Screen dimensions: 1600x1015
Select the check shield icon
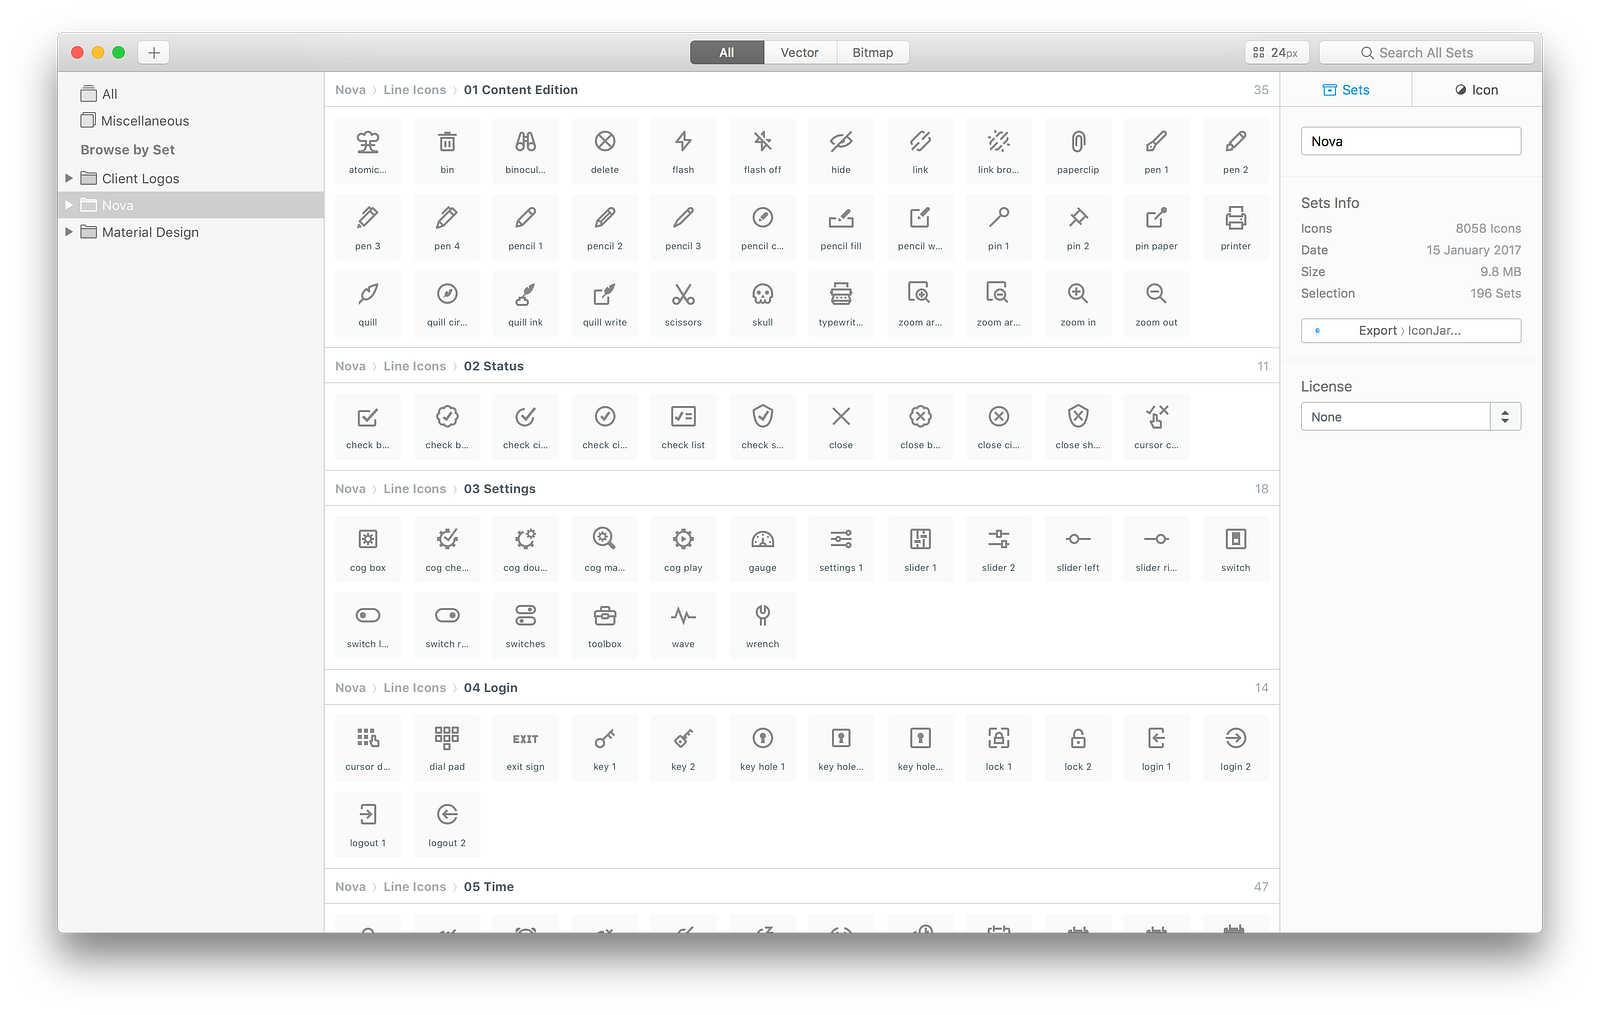click(763, 426)
